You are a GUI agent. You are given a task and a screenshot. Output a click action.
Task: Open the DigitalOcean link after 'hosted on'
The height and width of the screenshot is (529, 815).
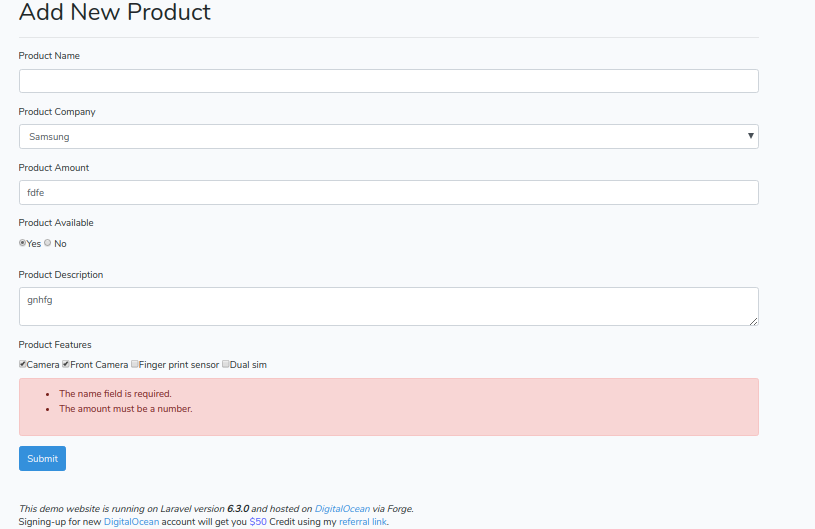point(342,509)
